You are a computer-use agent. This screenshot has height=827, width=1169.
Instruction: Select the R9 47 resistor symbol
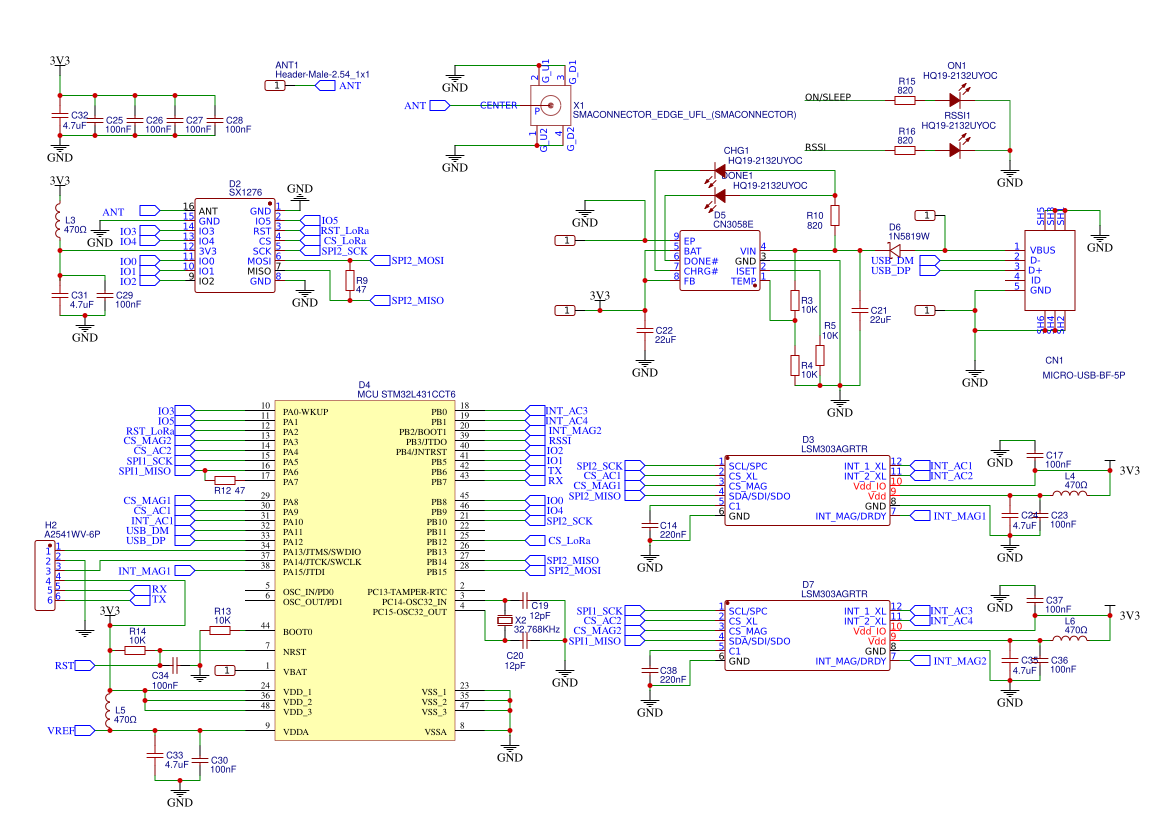[349, 282]
